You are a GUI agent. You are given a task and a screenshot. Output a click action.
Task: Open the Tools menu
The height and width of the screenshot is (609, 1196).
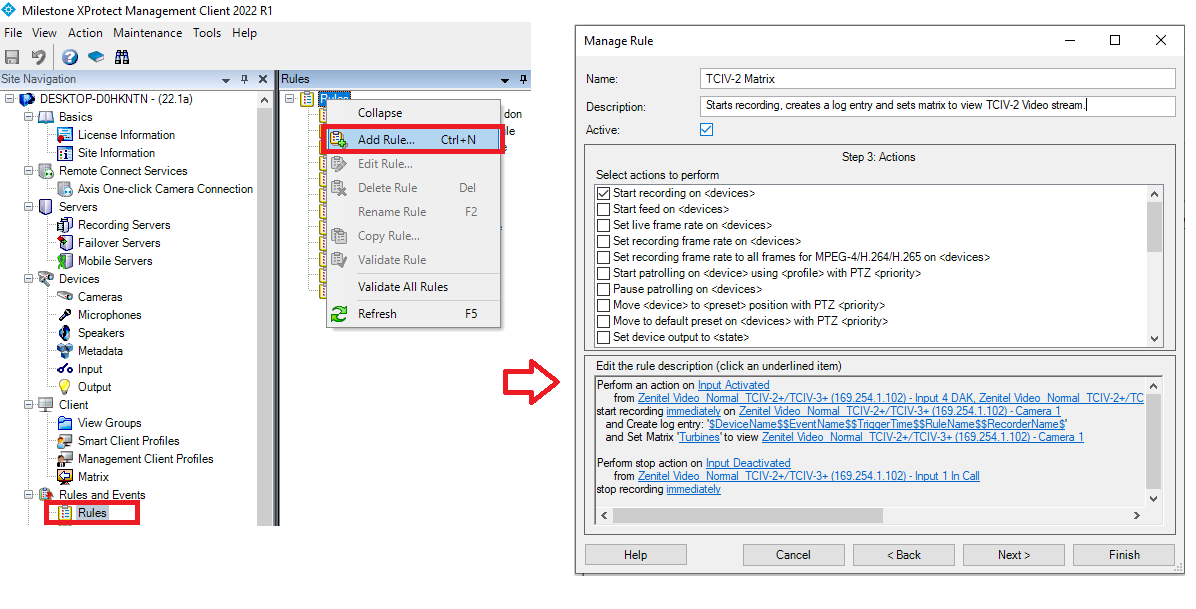coord(207,33)
